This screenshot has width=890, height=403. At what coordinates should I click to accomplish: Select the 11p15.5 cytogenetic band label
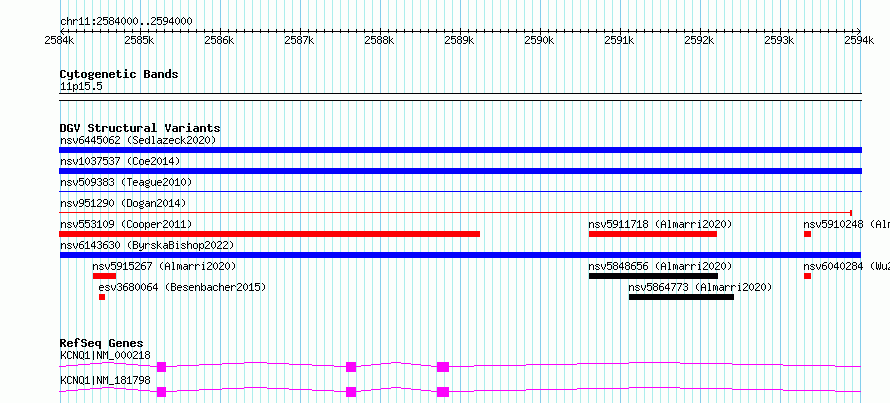click(x=81, y=87)
